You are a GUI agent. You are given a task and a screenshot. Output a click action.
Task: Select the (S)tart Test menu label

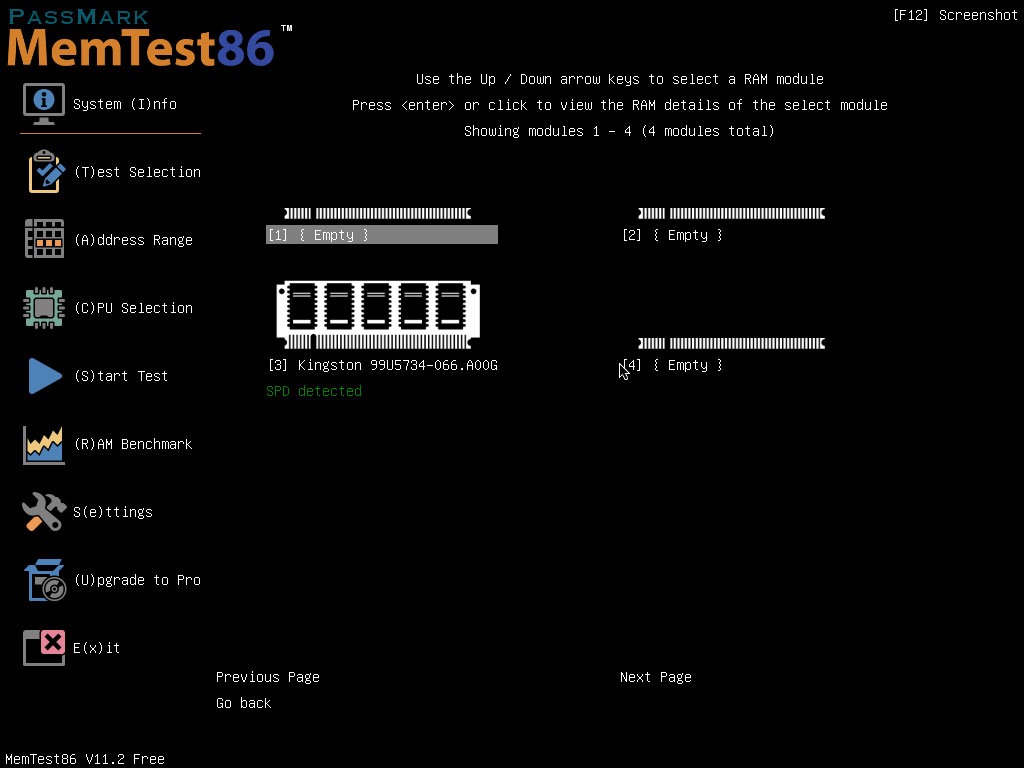121,376
